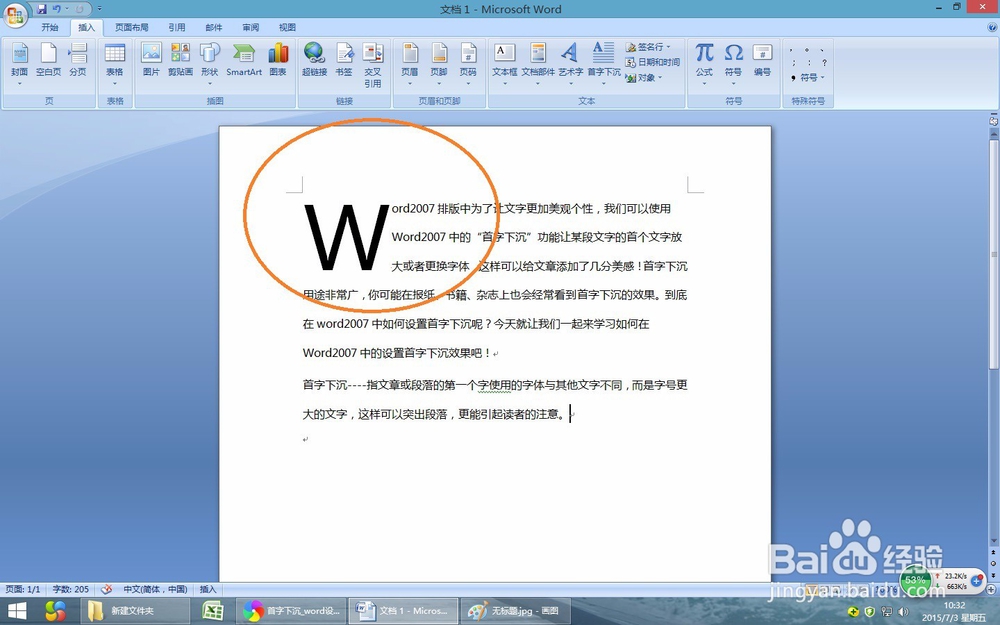Insert a SmartArt graphic
This screenshot has width=1000, height=625.
244,60
